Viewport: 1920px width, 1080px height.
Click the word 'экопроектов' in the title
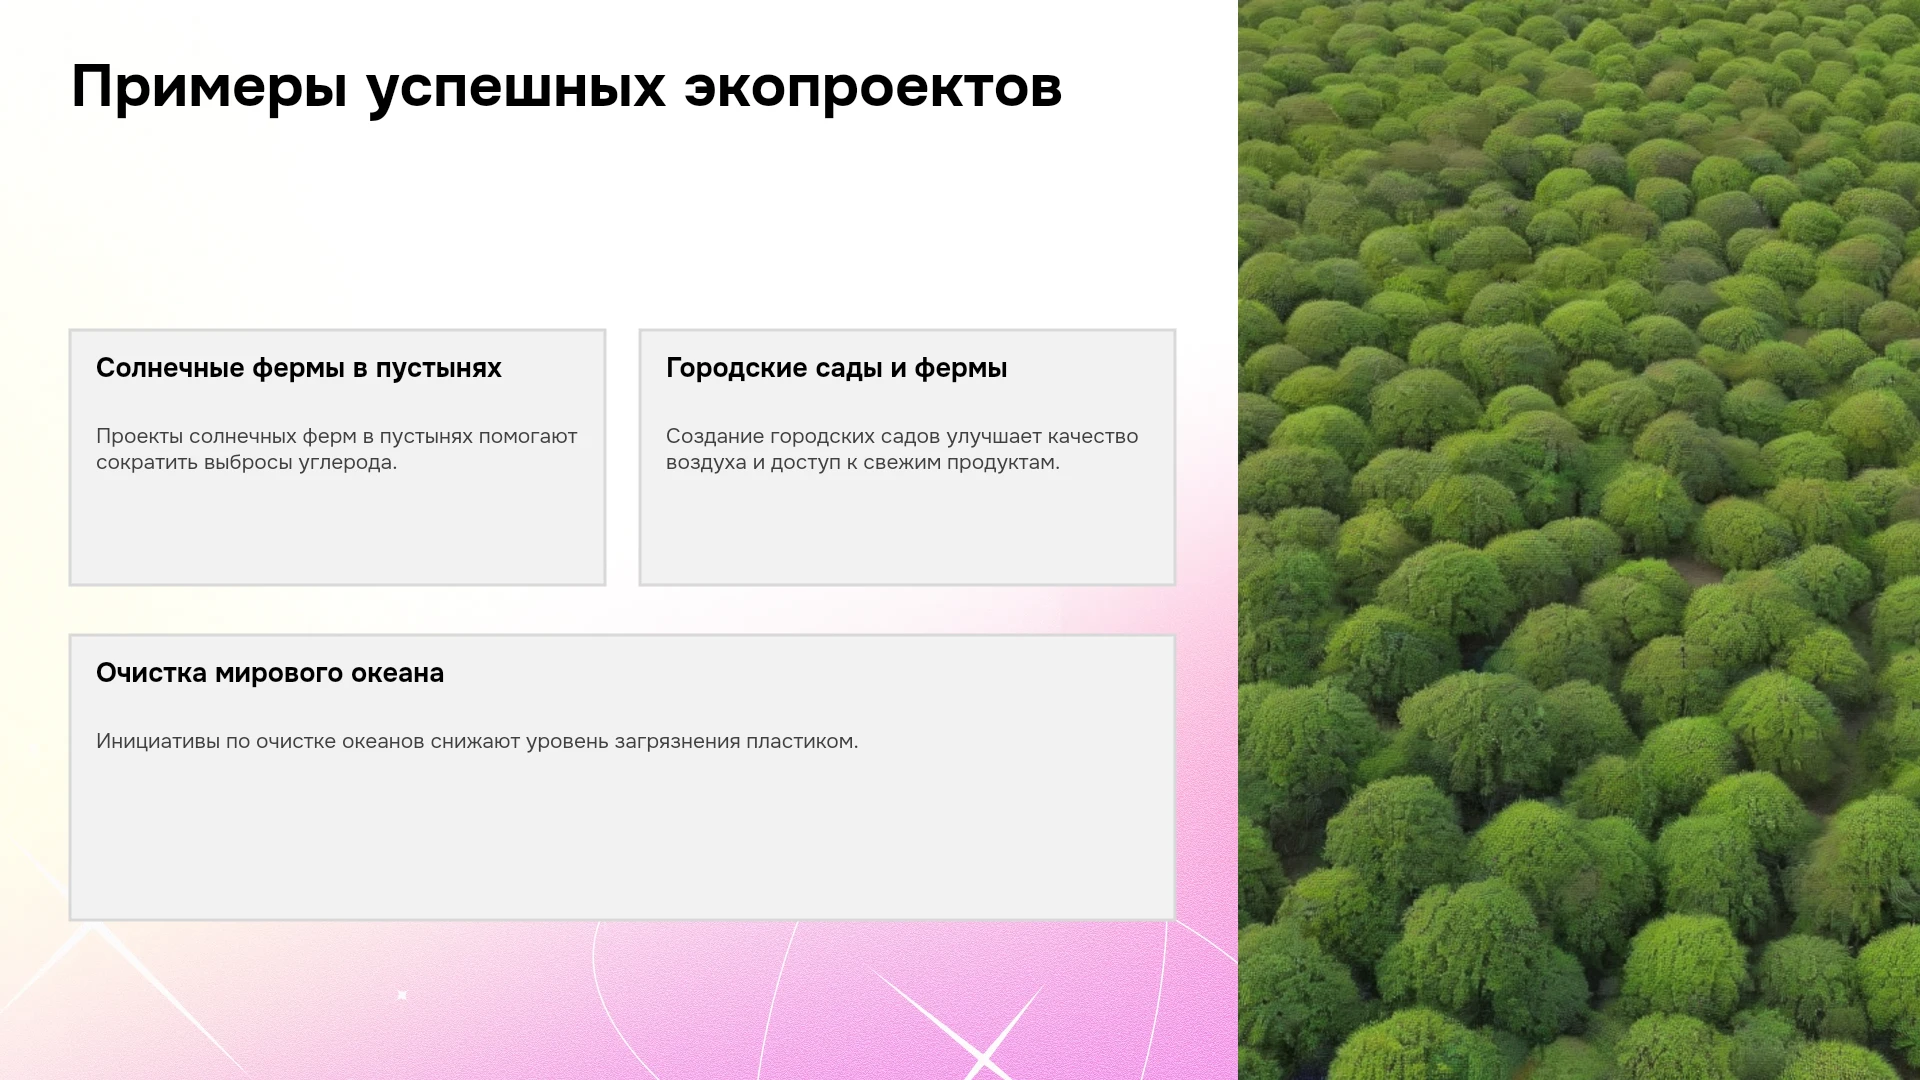(x=873, y=87)
